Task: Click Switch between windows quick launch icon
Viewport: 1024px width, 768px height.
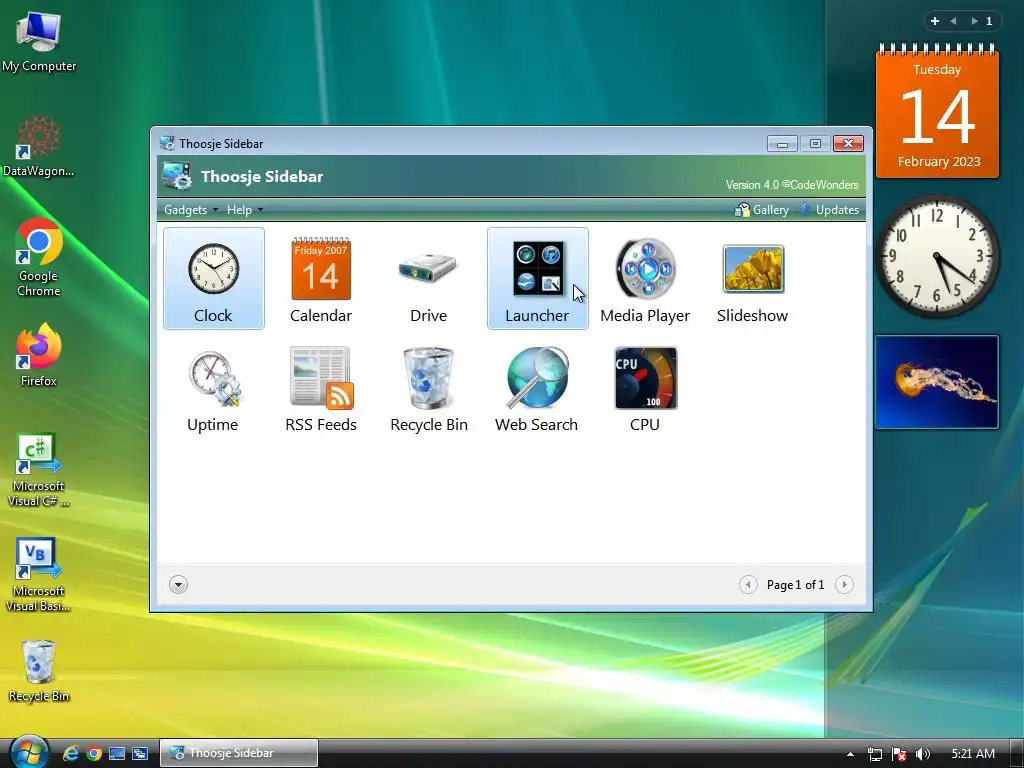Action: (x=140, y=754)
